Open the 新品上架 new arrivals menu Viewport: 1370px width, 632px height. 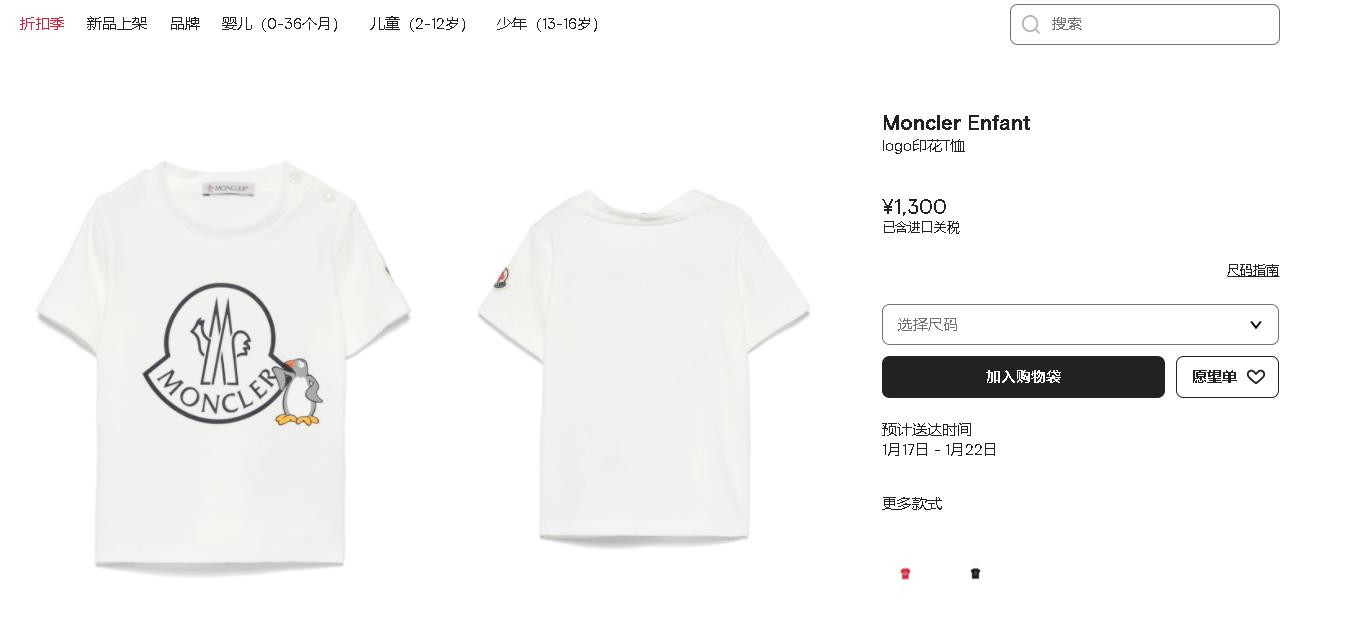[x=117, y=24]
